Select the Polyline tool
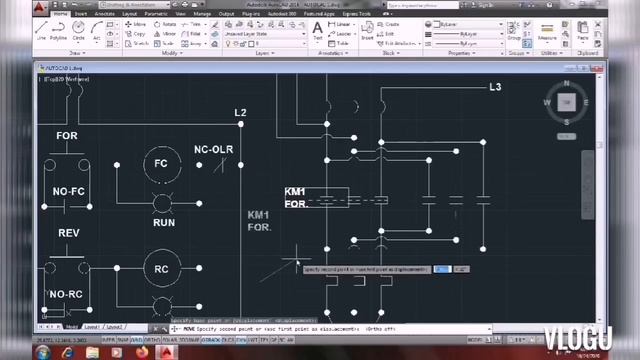640x360 pixels. click(x=58, y=31)
